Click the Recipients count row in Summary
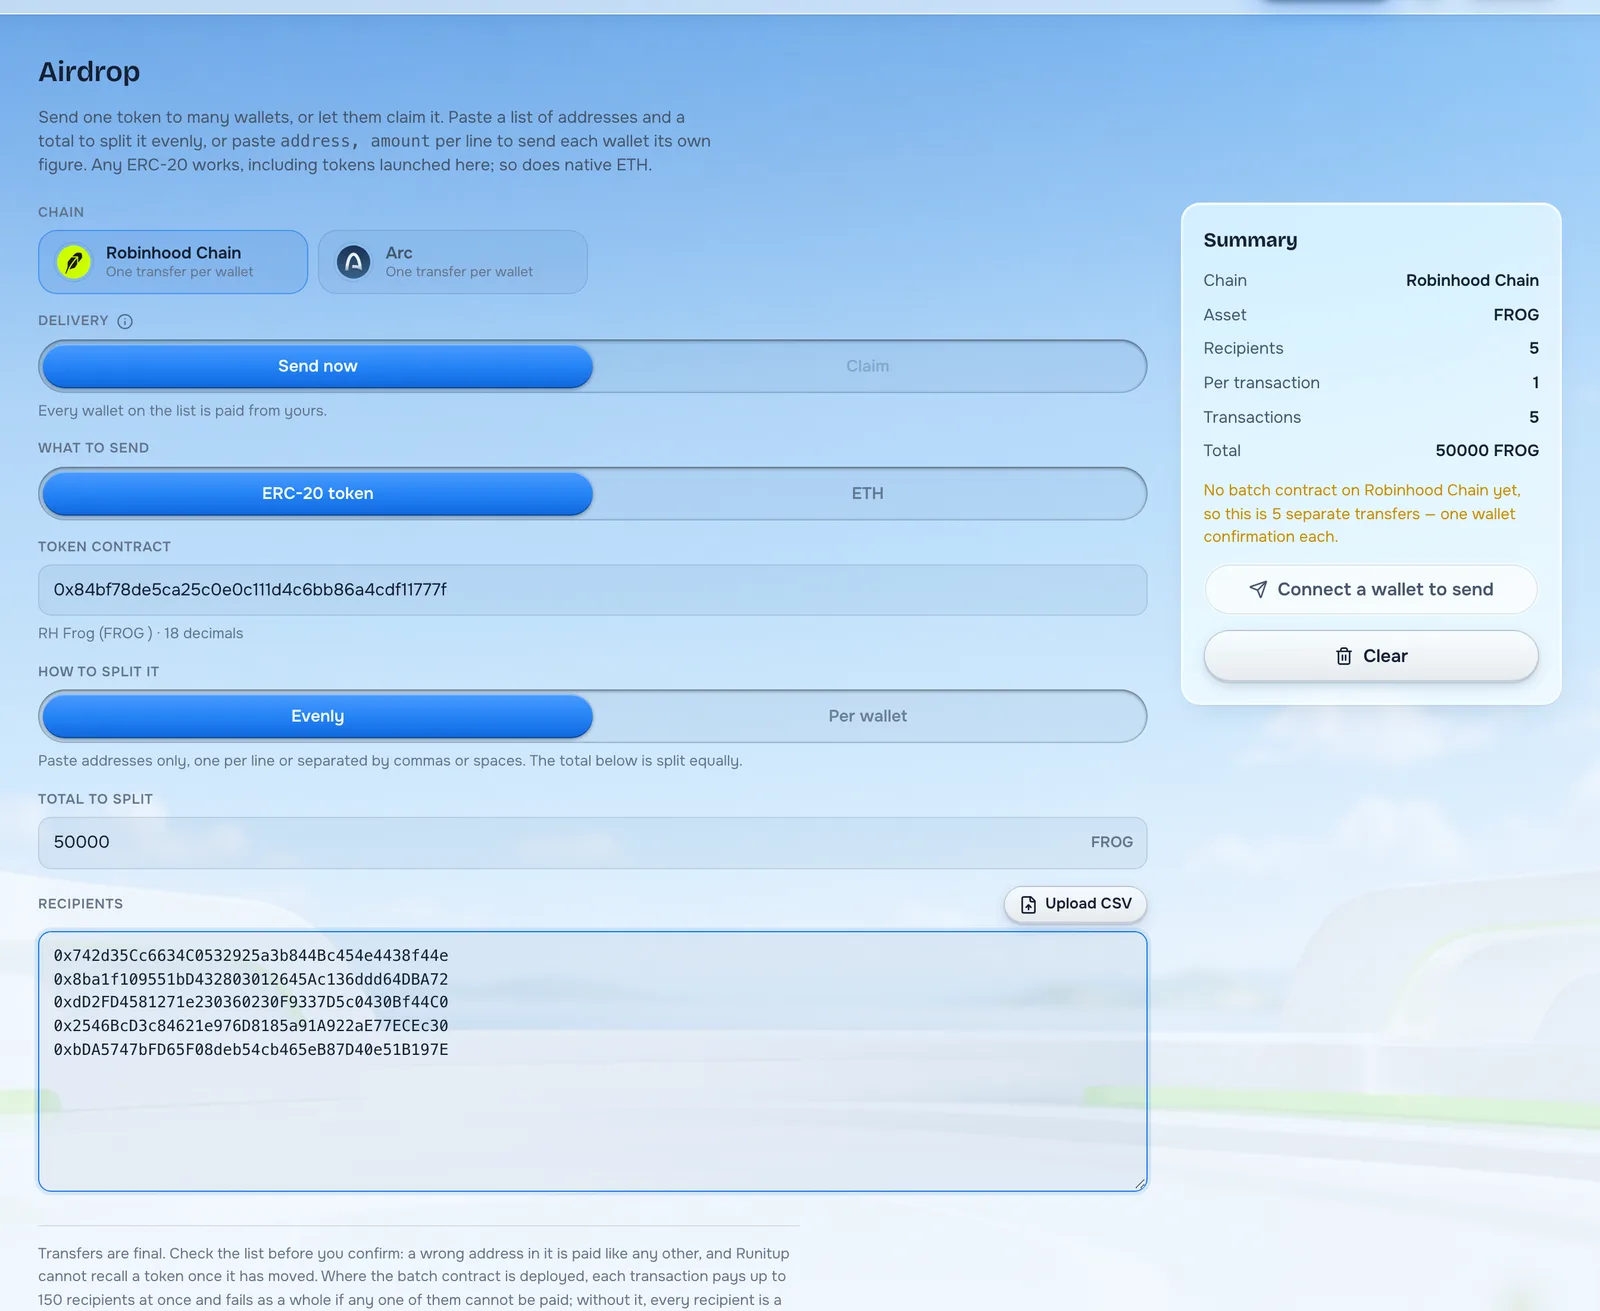This screenshot has height=1311, width=1600. pos(1371,348)
